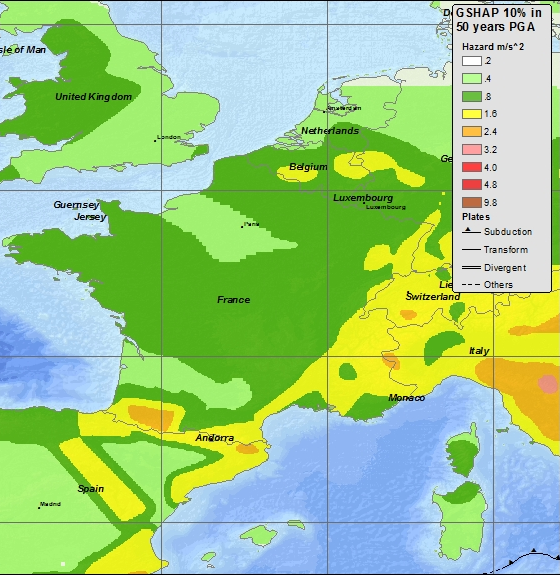
Task: Click the United Kingdom label
Action: [x=93, y=97]
